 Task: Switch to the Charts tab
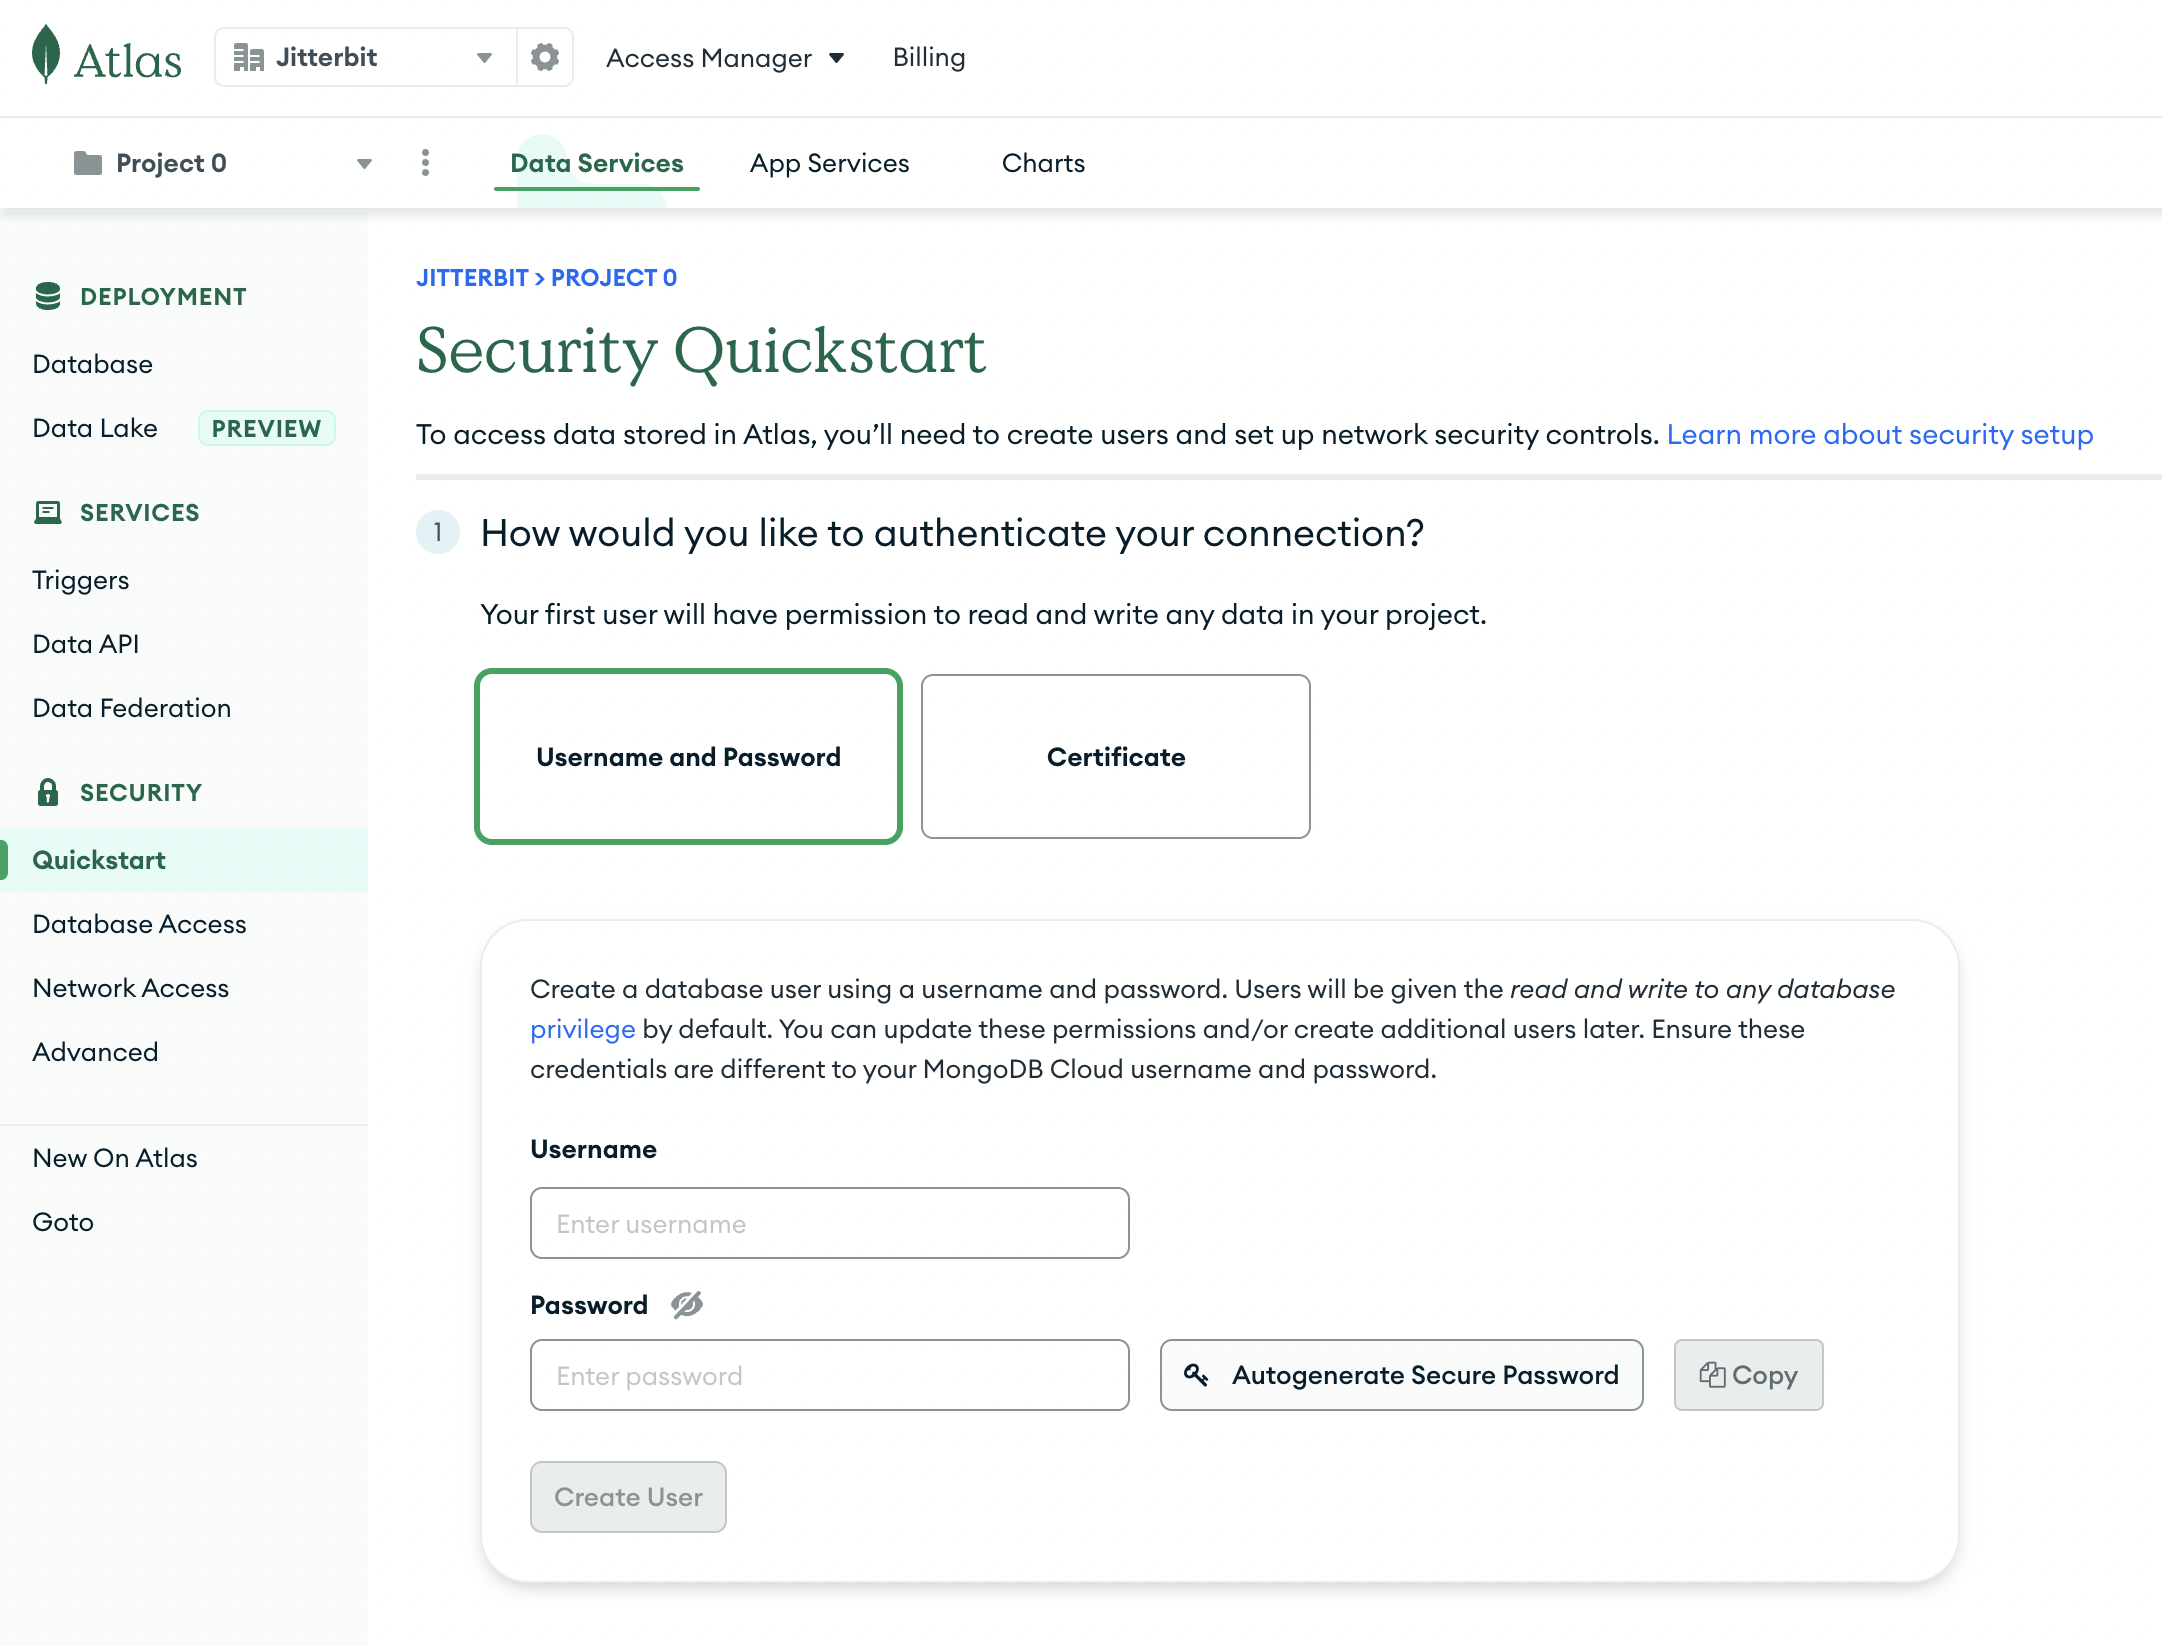(1042, 162)
